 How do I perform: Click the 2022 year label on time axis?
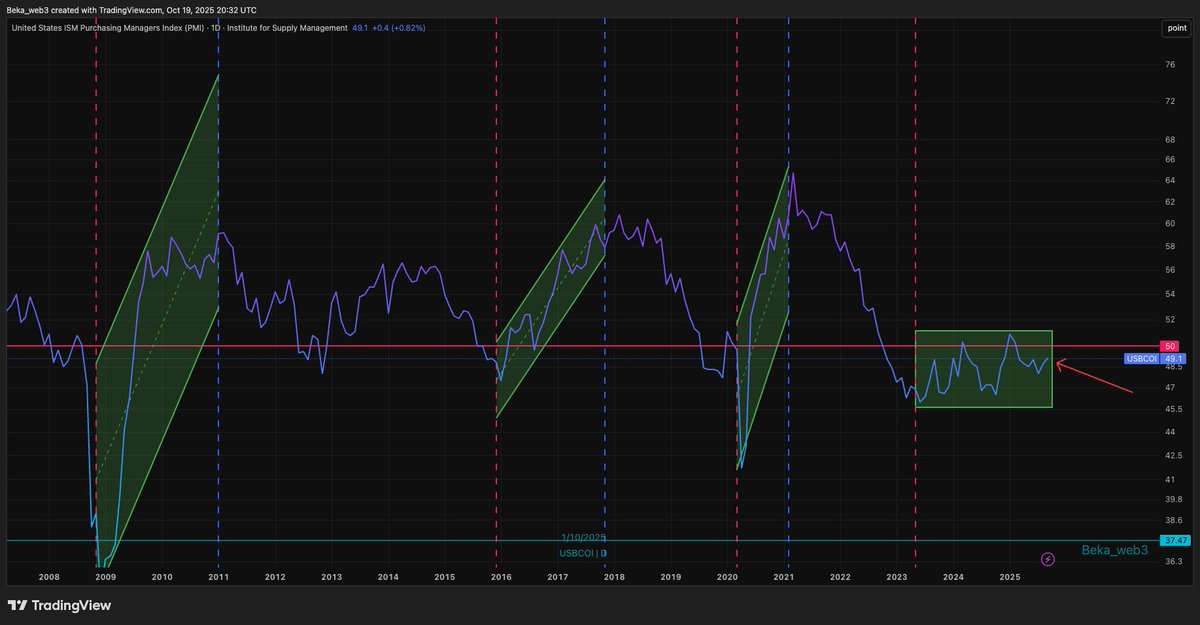pyautogui.click(x=840, y=577)
